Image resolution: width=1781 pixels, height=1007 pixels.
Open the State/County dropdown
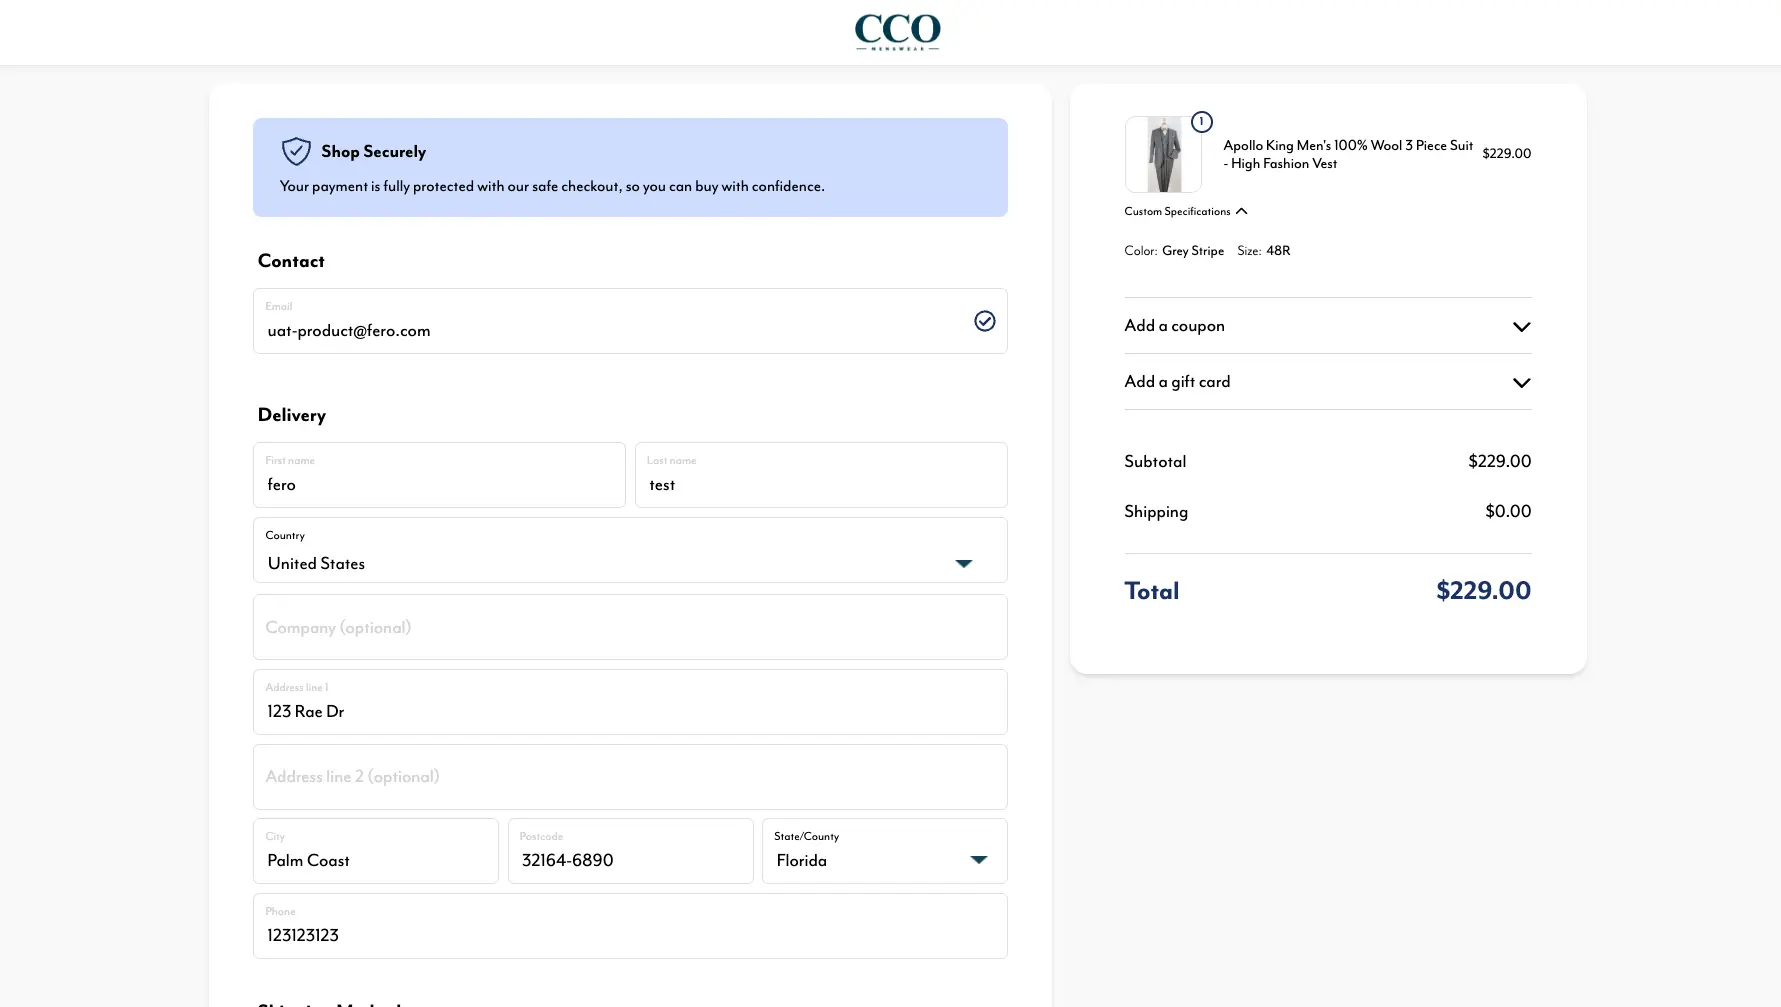tap(884, 852)
